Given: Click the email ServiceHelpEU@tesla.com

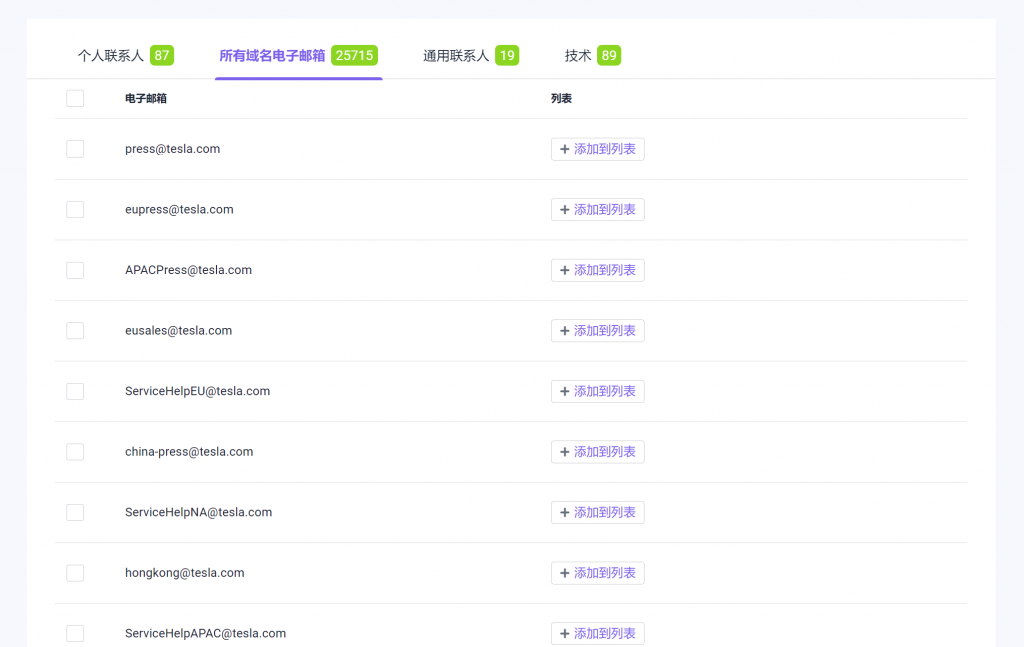Looking at the screenshot, I should coord(197,391).
